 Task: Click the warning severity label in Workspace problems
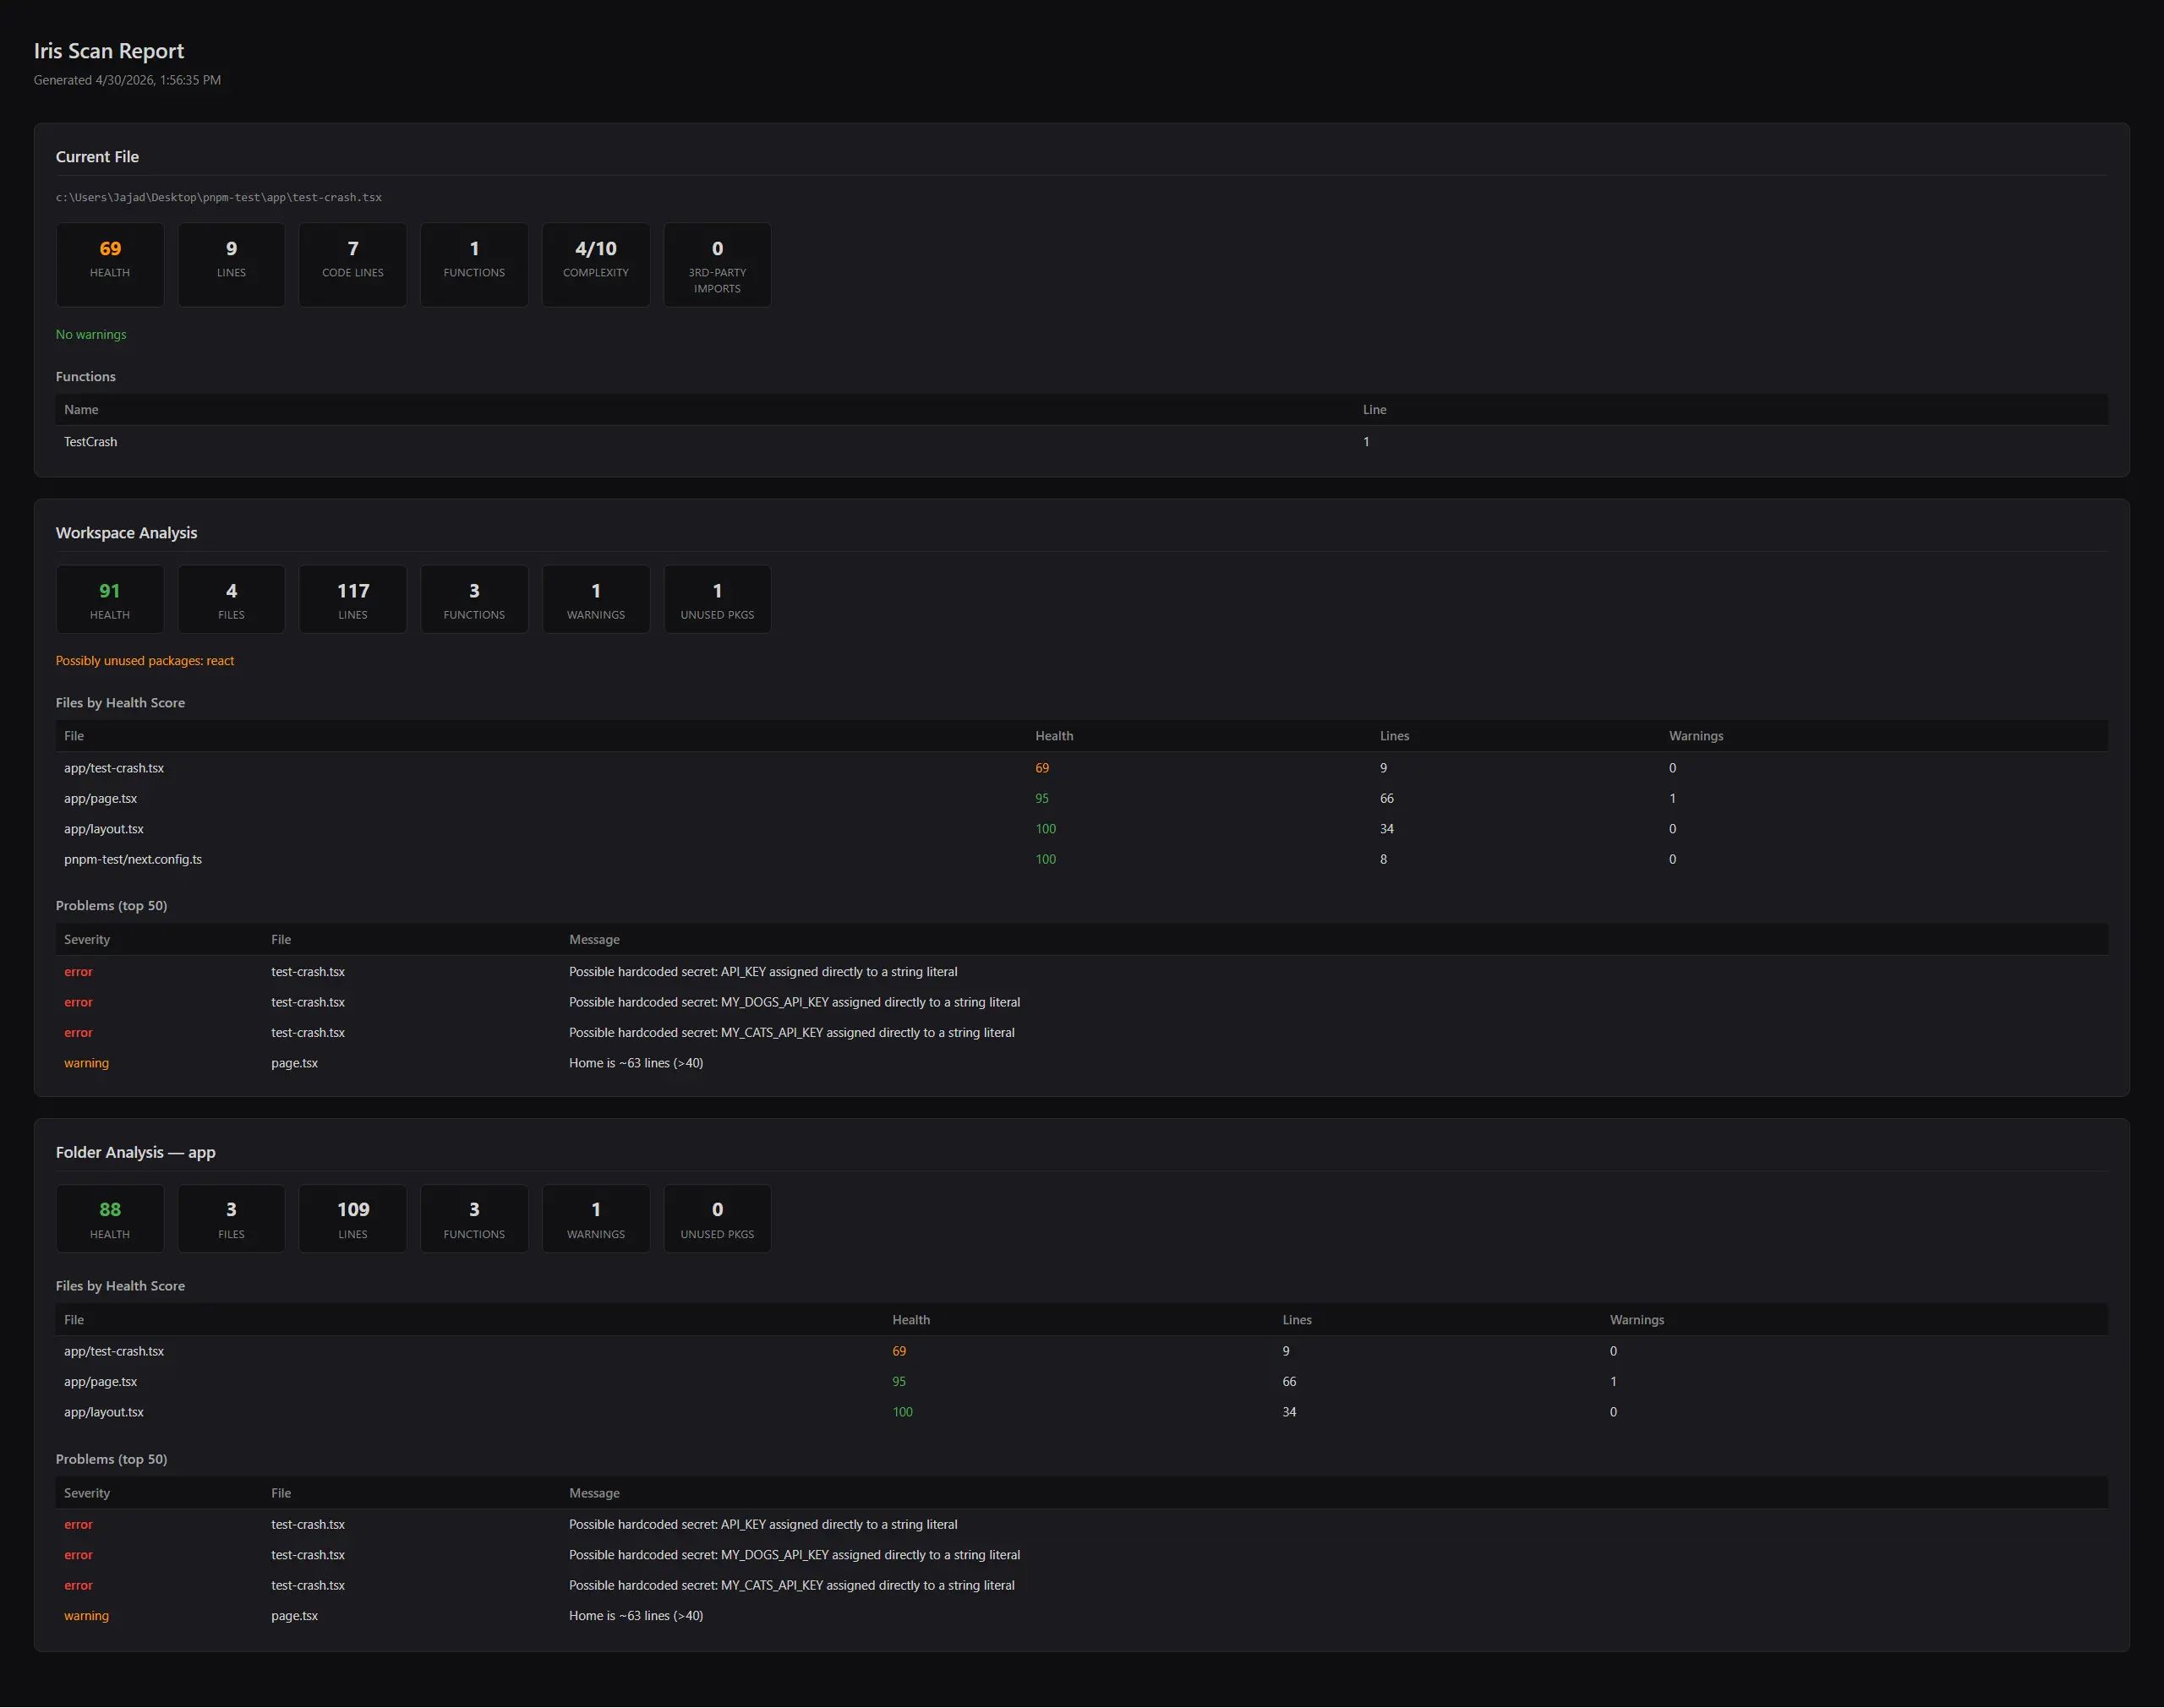86,1063
